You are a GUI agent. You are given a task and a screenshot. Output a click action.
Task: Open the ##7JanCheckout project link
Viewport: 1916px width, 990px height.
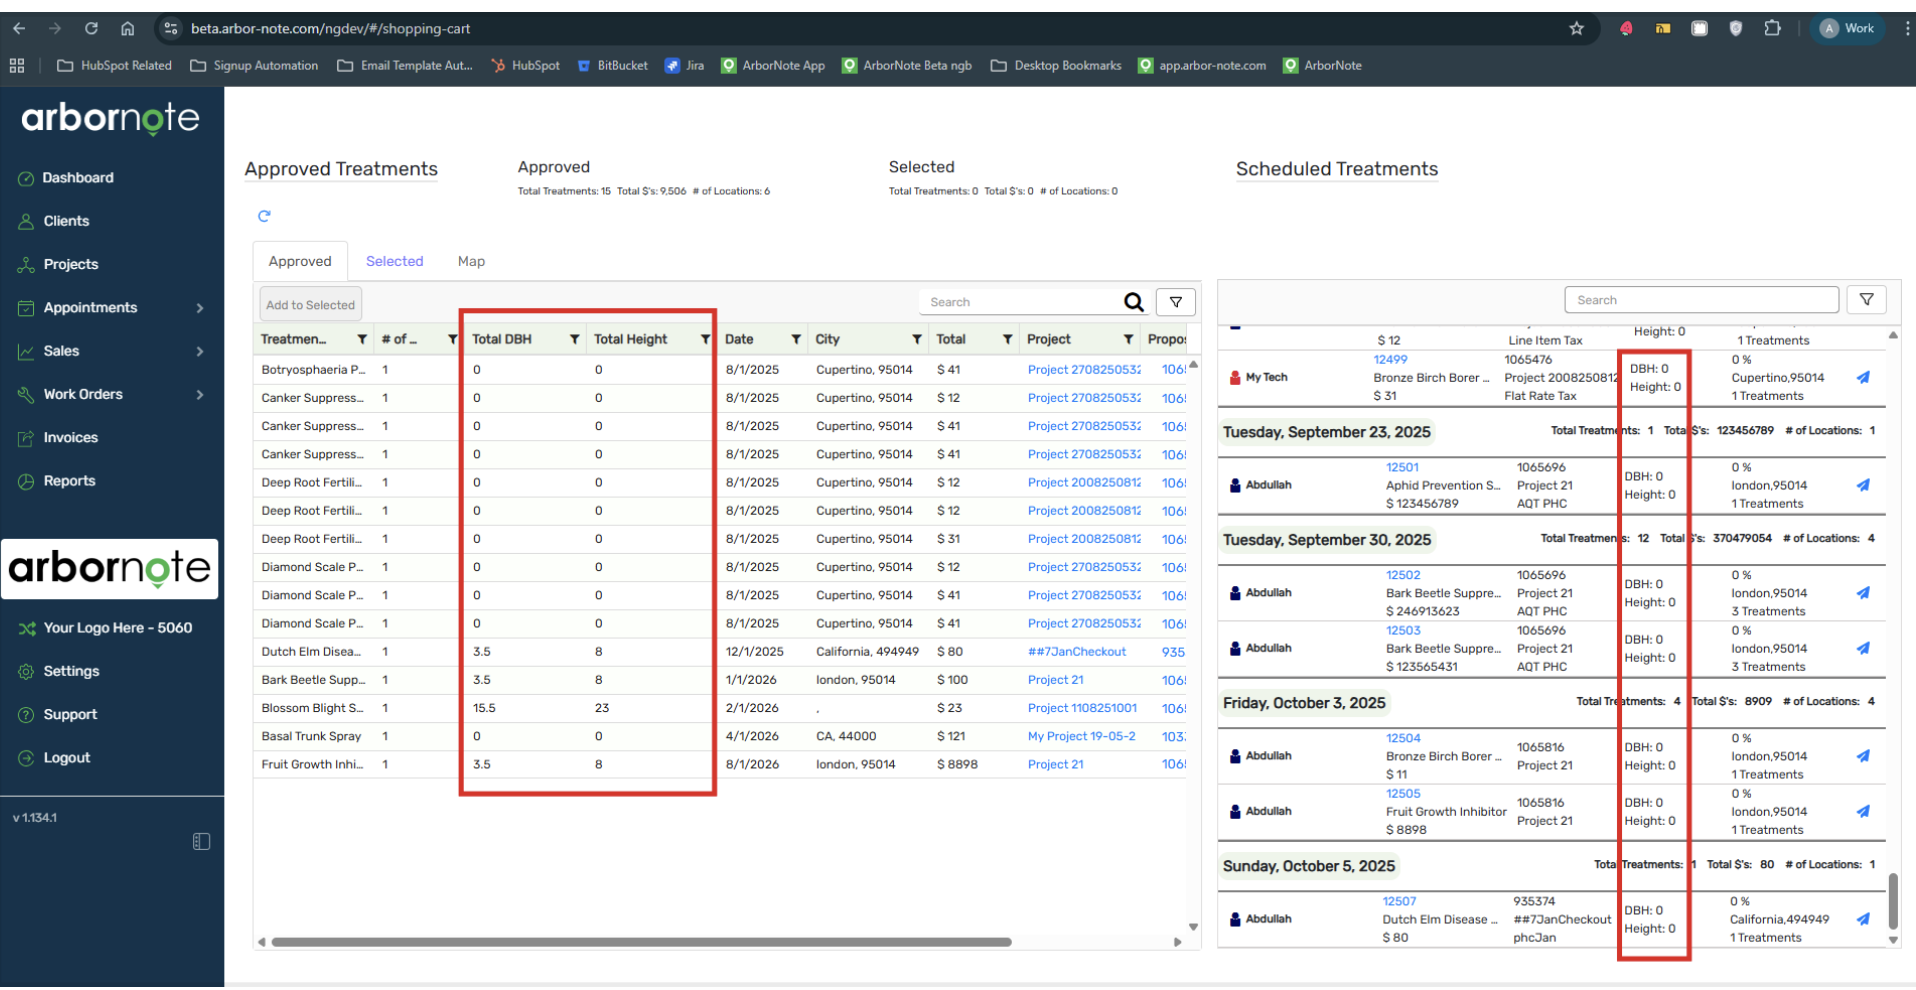click(x=1076, y=652)
